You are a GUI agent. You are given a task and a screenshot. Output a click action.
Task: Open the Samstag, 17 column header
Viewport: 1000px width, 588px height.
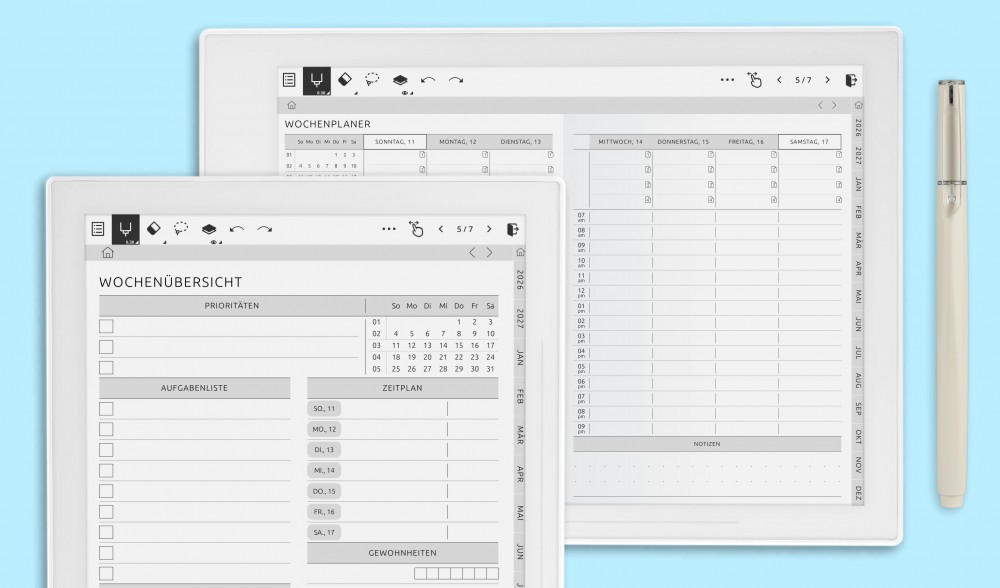(x=809, y=142)
